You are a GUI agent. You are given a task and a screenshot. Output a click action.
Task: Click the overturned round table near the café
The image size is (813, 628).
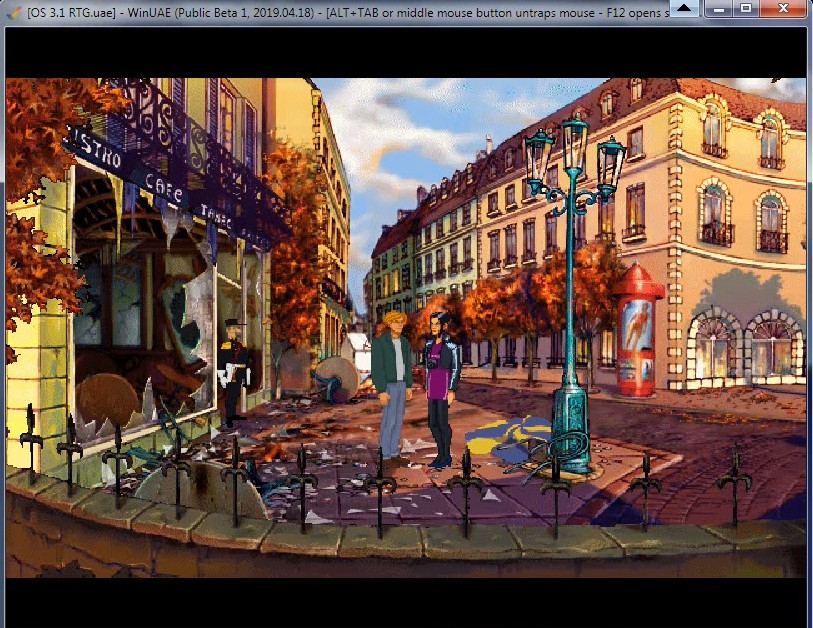pos(336,382)
